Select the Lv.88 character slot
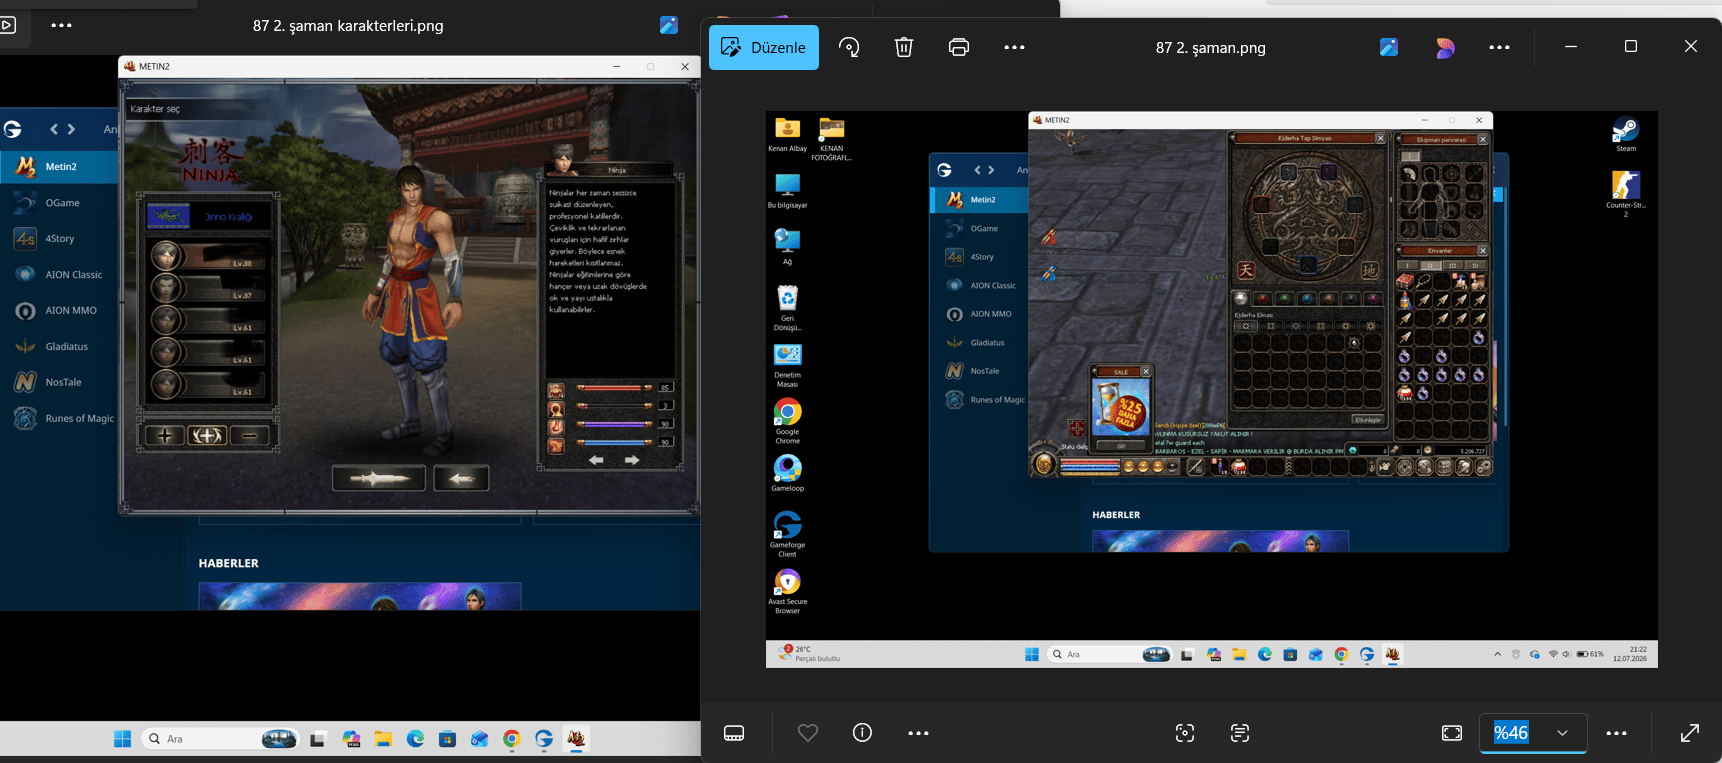The height and width of the screenshot is (763, 1722). pos(209,256)
